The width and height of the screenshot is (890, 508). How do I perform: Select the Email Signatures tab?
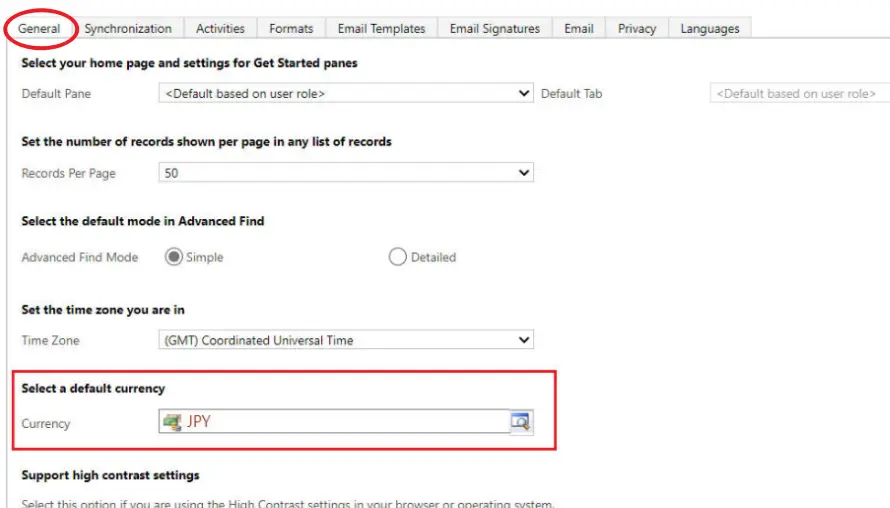click(494, 28)
